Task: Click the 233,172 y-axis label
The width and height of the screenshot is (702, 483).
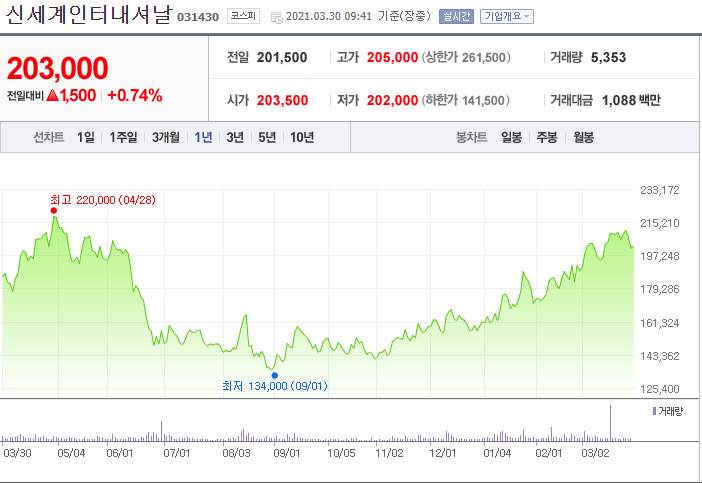Action: [x=659, y=190]
